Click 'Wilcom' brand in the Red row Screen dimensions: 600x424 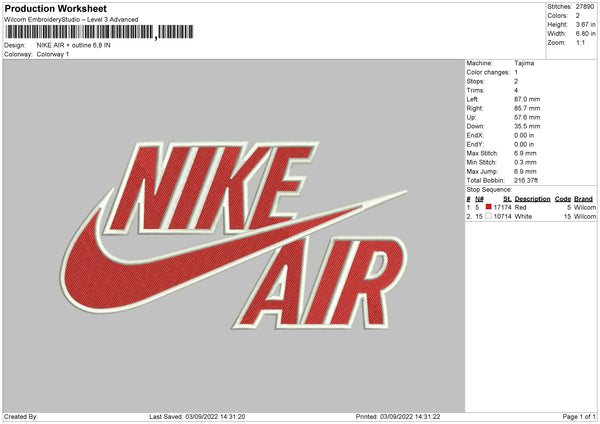(585, 207)
